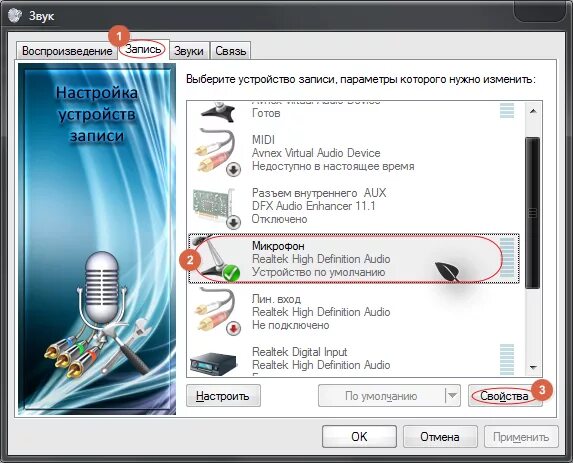Click the device list scrollbar thumb
This screenshot has height=463, width=573.
tap(533, 213)
